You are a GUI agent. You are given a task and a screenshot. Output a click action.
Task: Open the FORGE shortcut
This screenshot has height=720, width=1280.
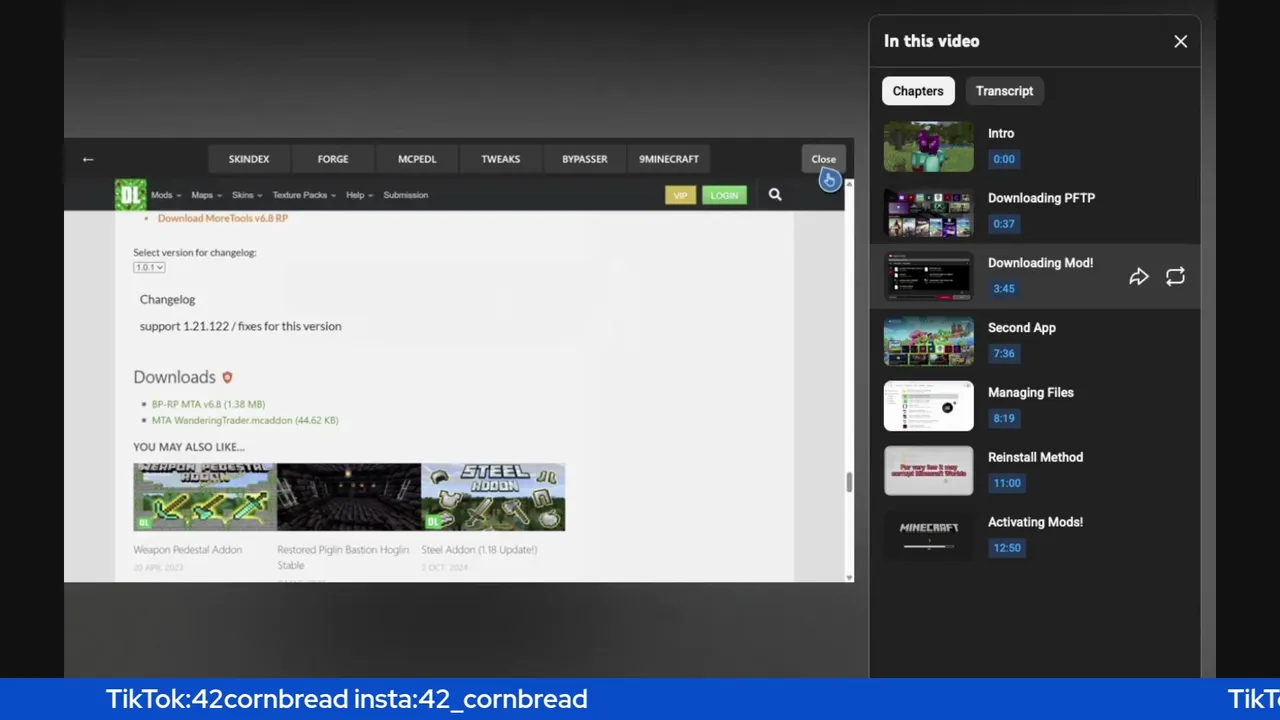[333, 159]
